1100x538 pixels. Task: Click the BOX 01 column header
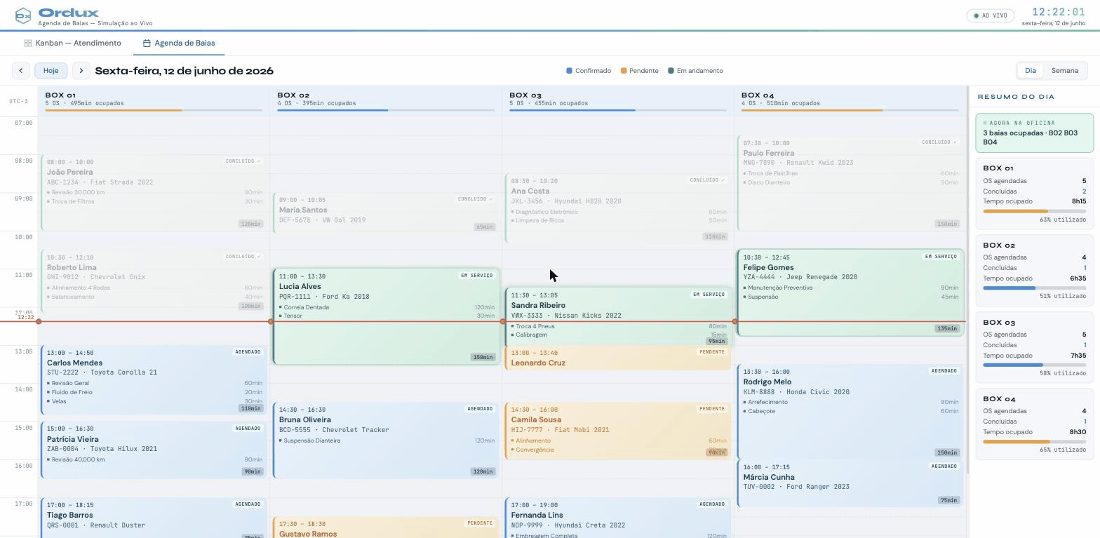153,100
